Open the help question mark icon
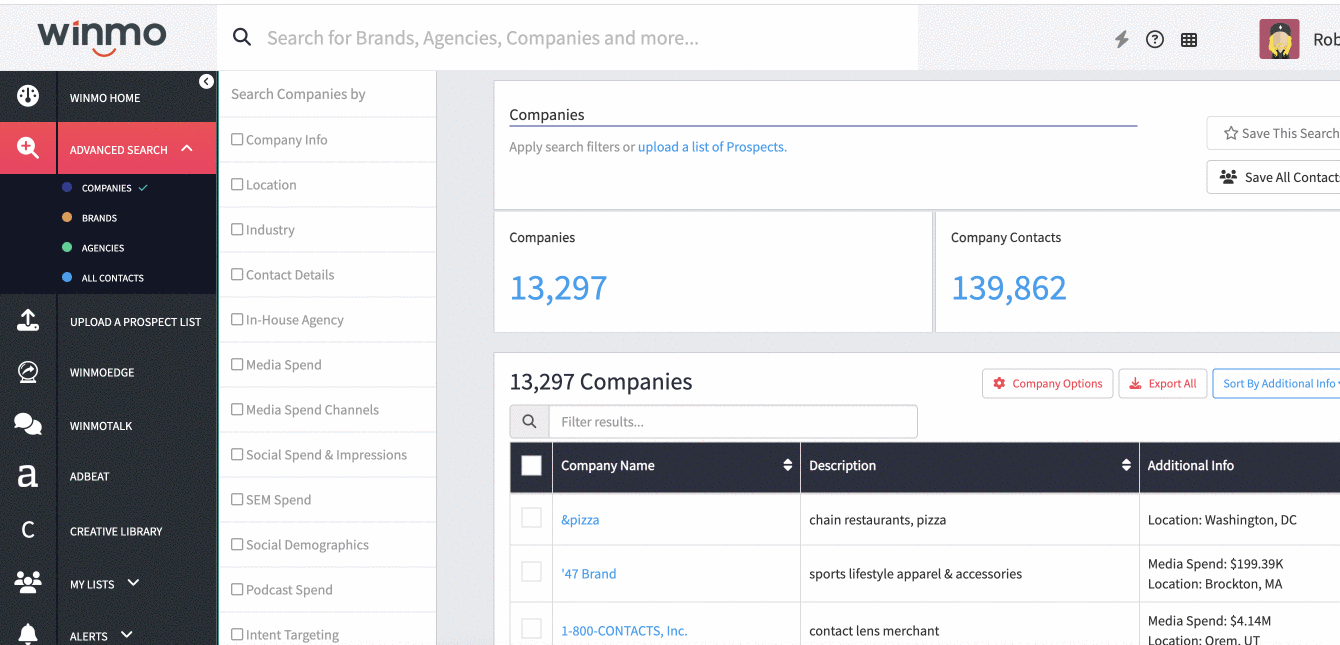 (x=1155, y=39)
